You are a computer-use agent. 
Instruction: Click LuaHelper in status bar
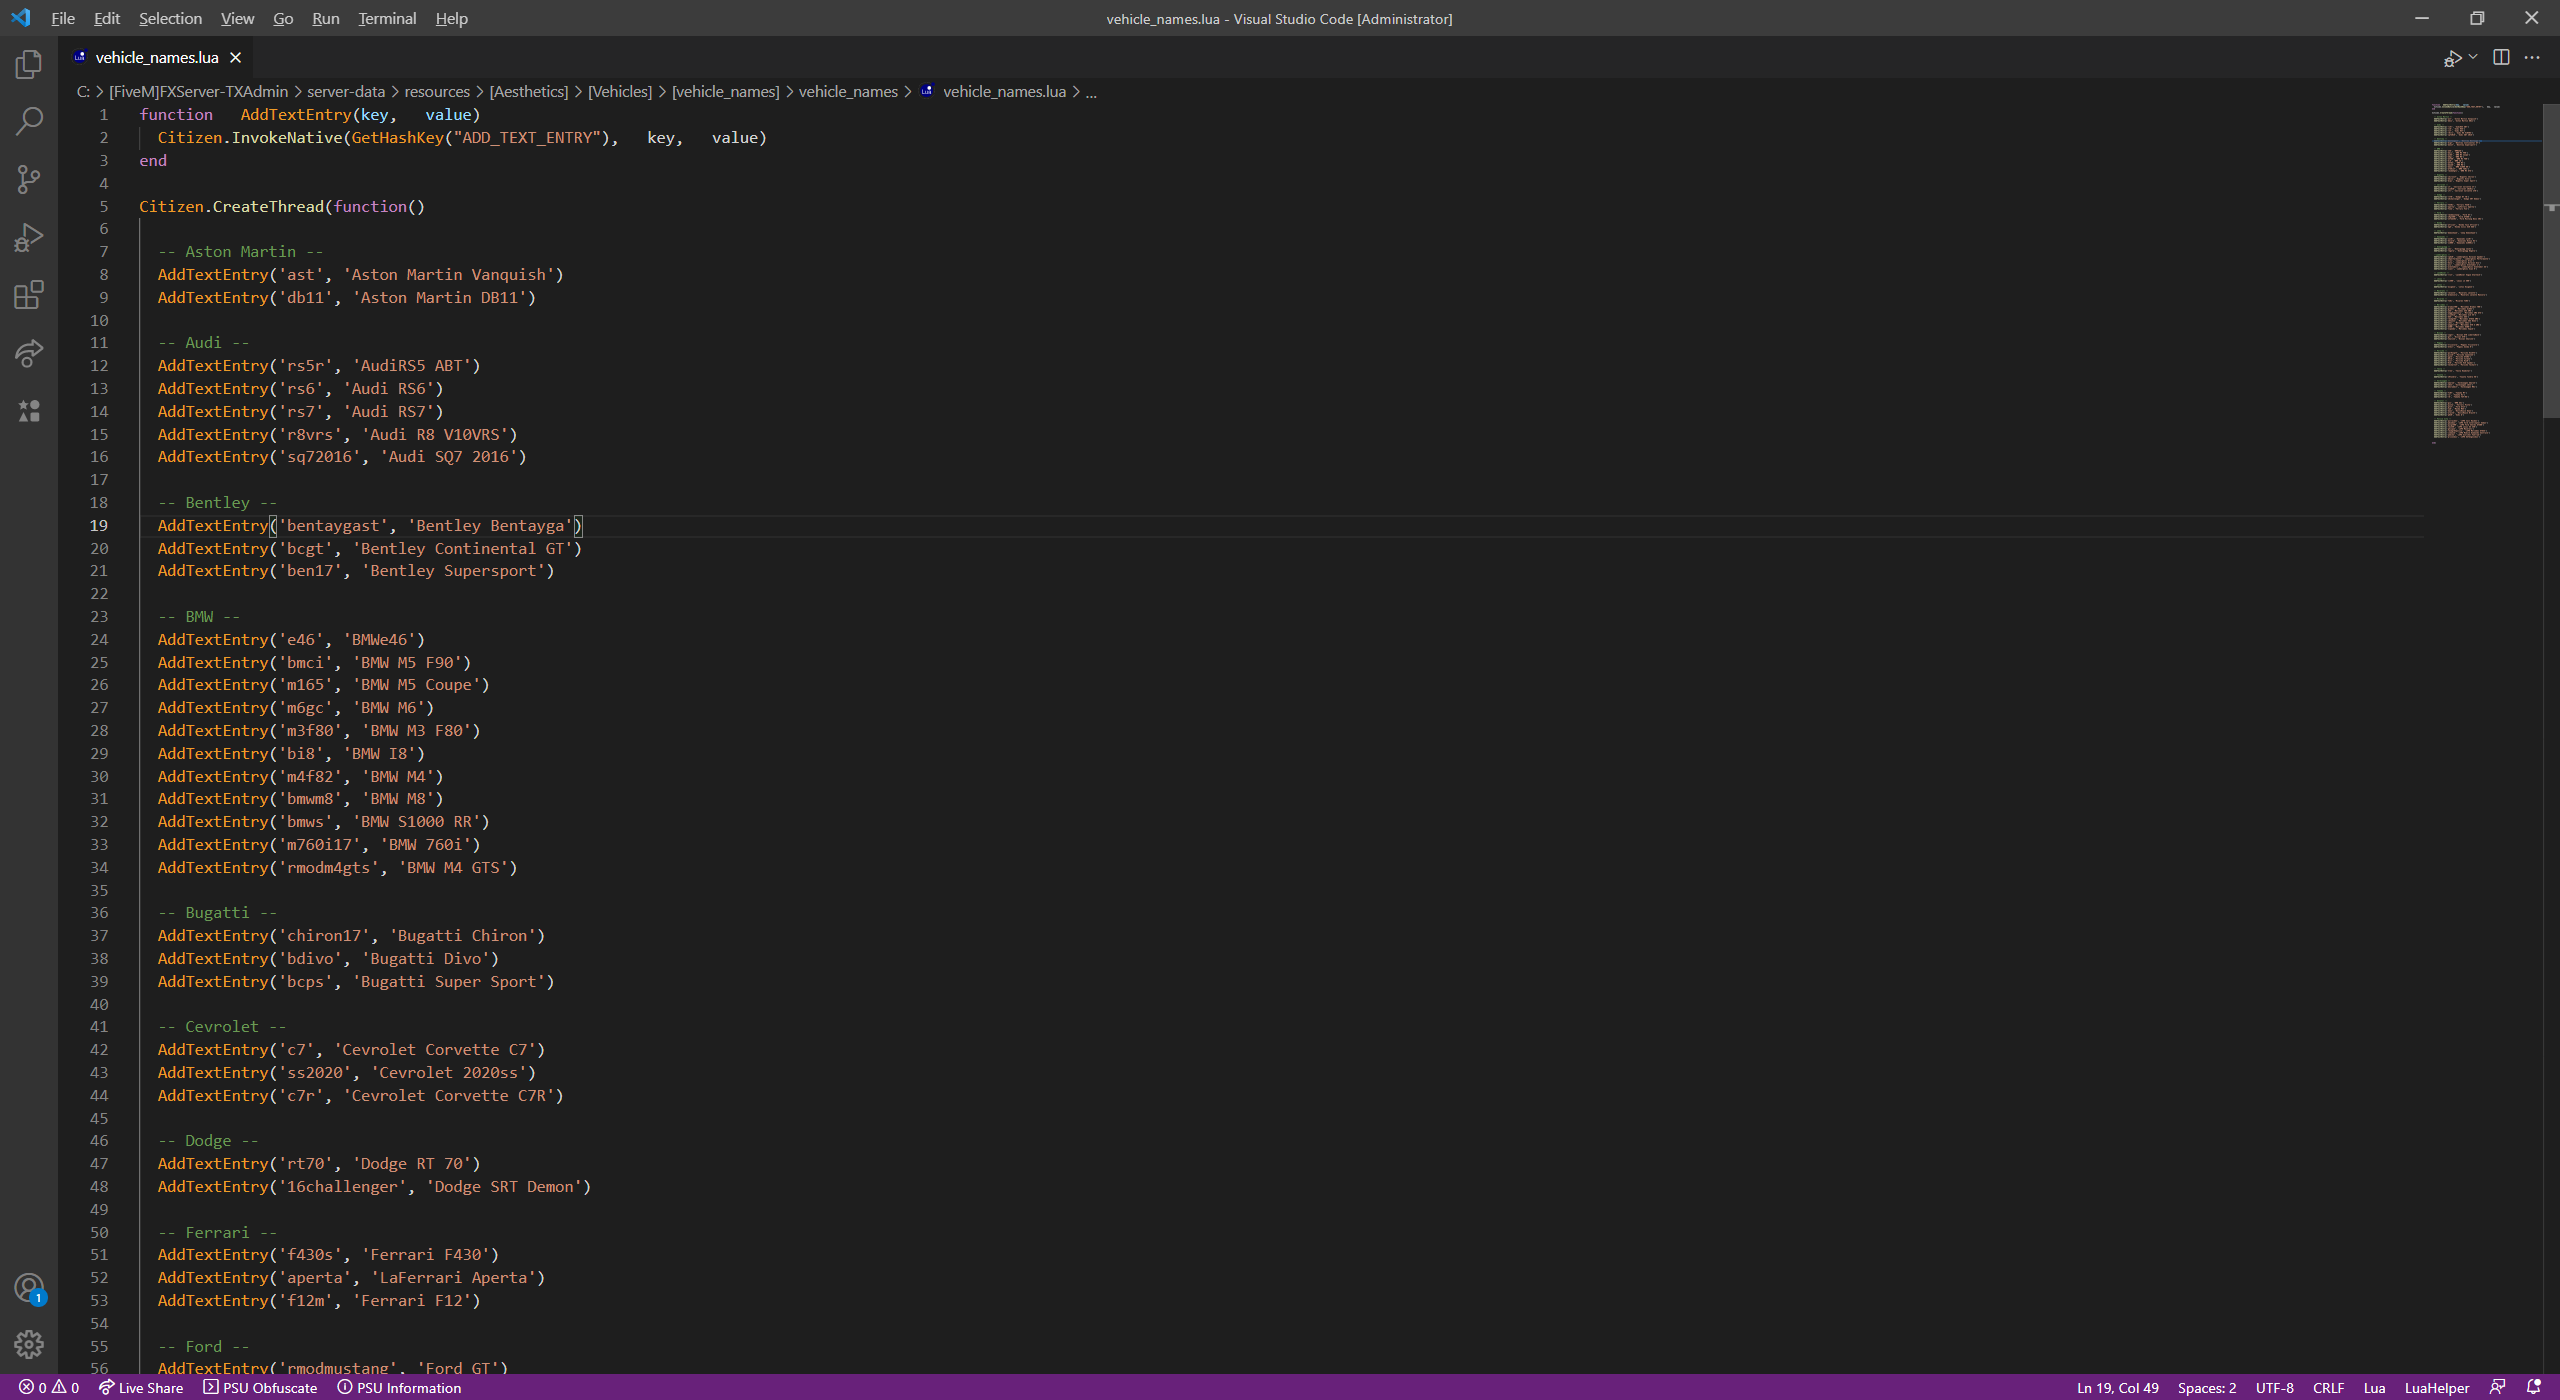click(2437, 1388)
